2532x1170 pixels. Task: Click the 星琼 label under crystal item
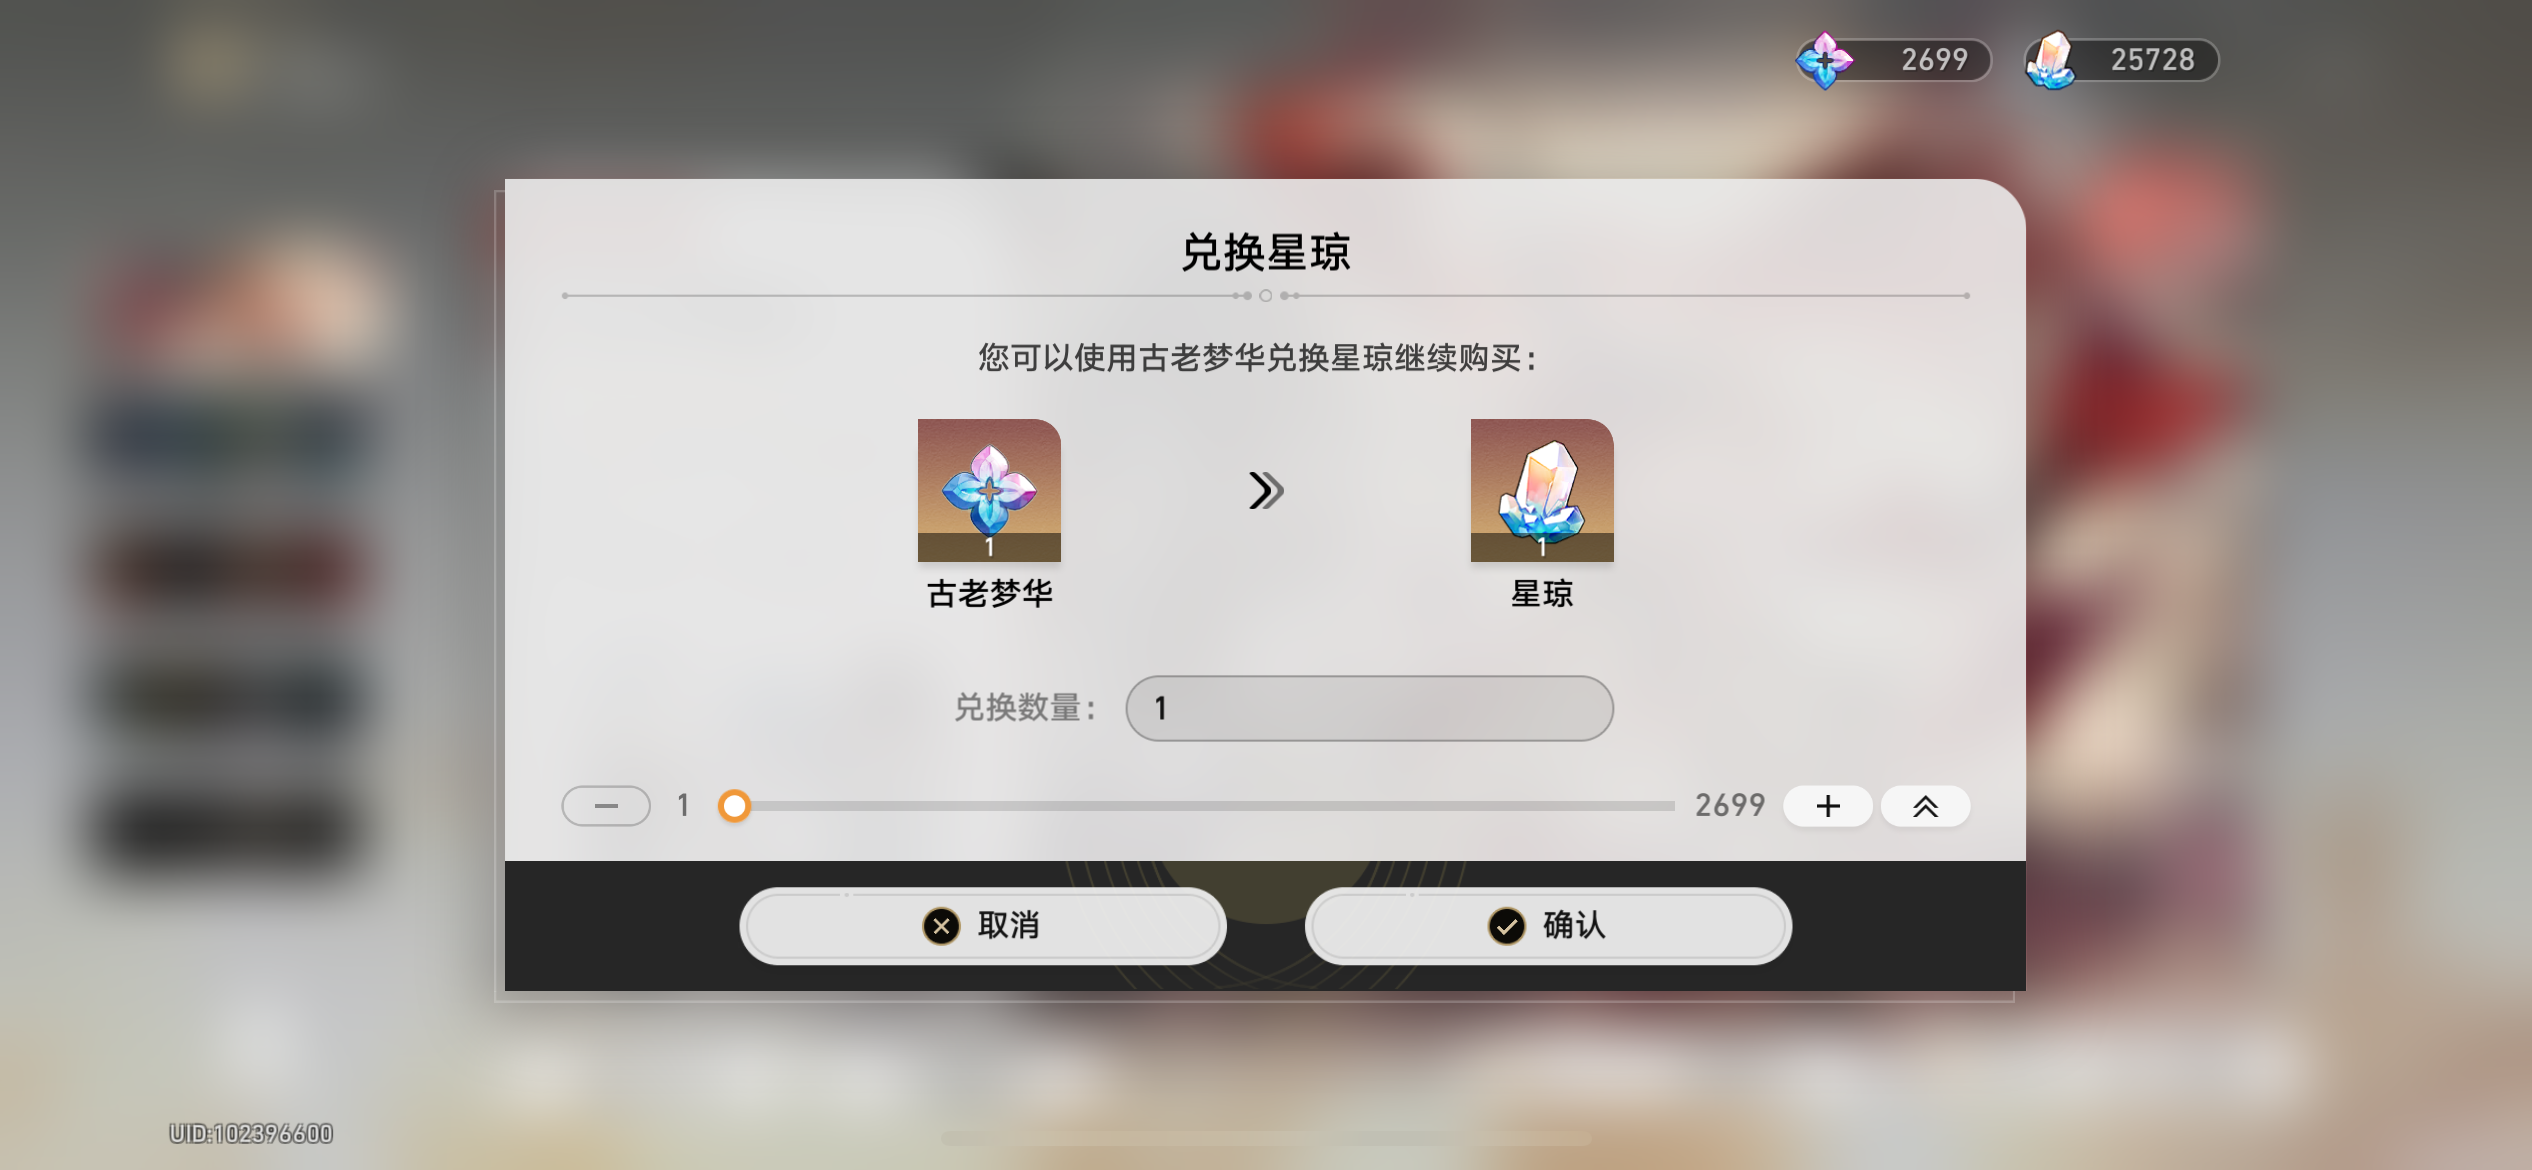click(x=1542, y=594)
